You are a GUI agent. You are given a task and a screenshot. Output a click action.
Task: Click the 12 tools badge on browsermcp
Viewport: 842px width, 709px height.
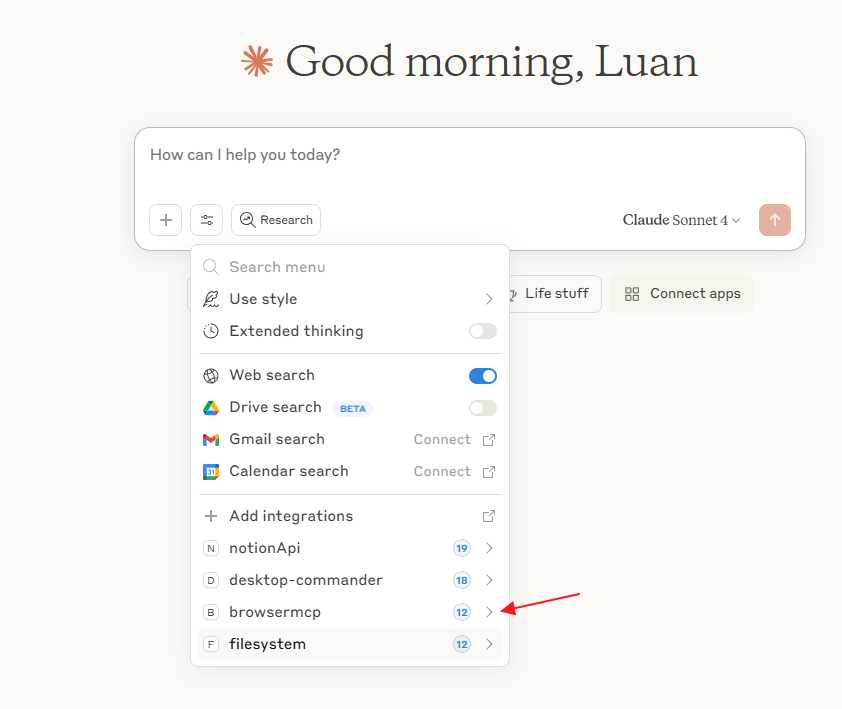[461, 612]
